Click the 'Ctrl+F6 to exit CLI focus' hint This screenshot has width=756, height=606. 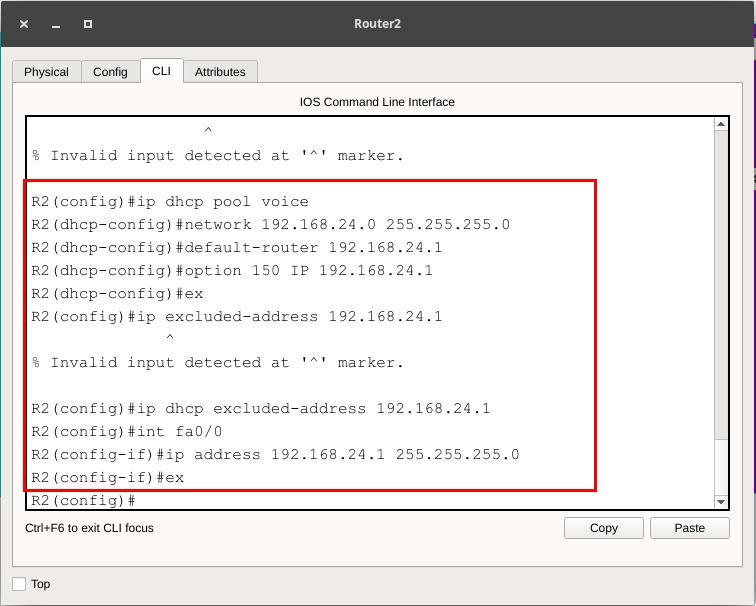(x=89, y=528)
